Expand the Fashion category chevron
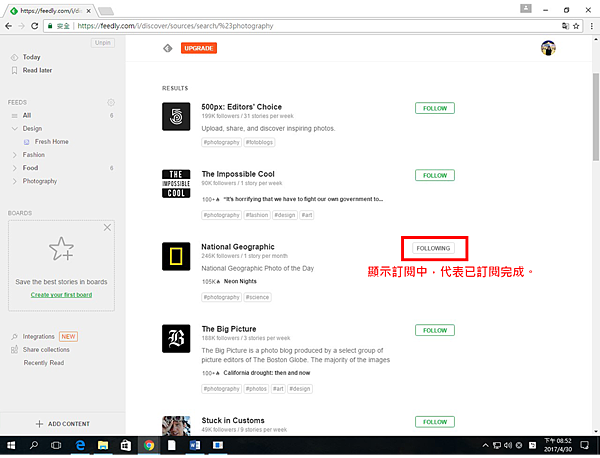This screenshot has width=600, height=458. [x=15, y=155]
